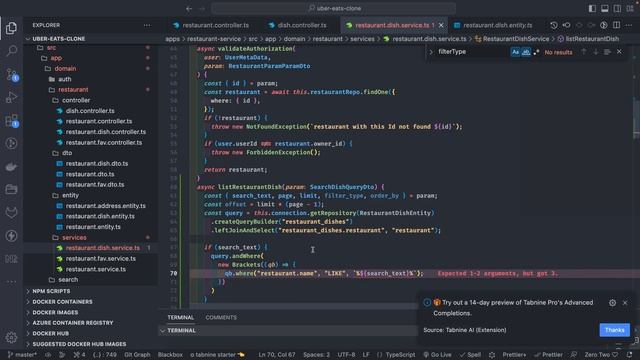640x360 pixels.
Task: Toggle Use Regular Expression in find widget
Action: click(536, 52)
